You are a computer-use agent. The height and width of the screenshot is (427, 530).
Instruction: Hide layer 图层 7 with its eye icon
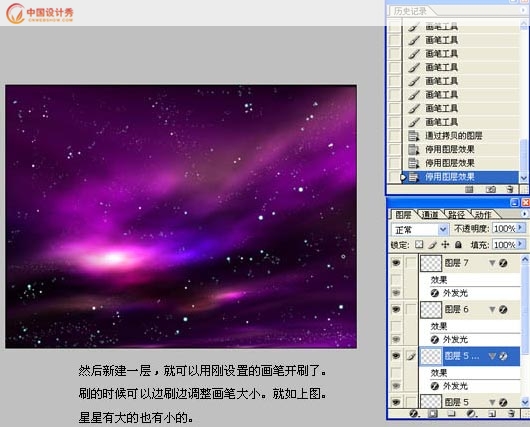click(x=396, y=263)
